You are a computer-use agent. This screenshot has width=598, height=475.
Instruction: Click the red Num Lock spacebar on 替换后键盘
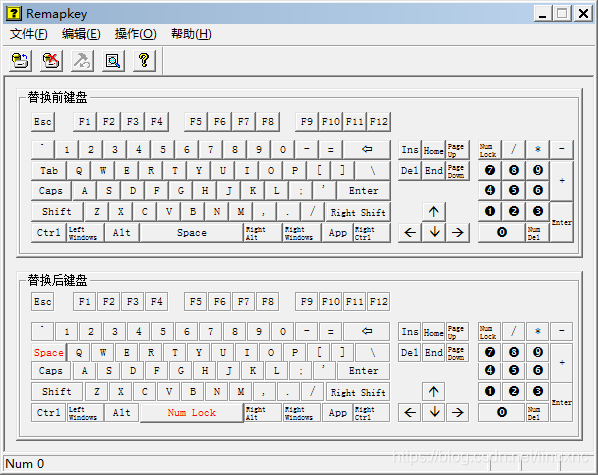(192, 412)
